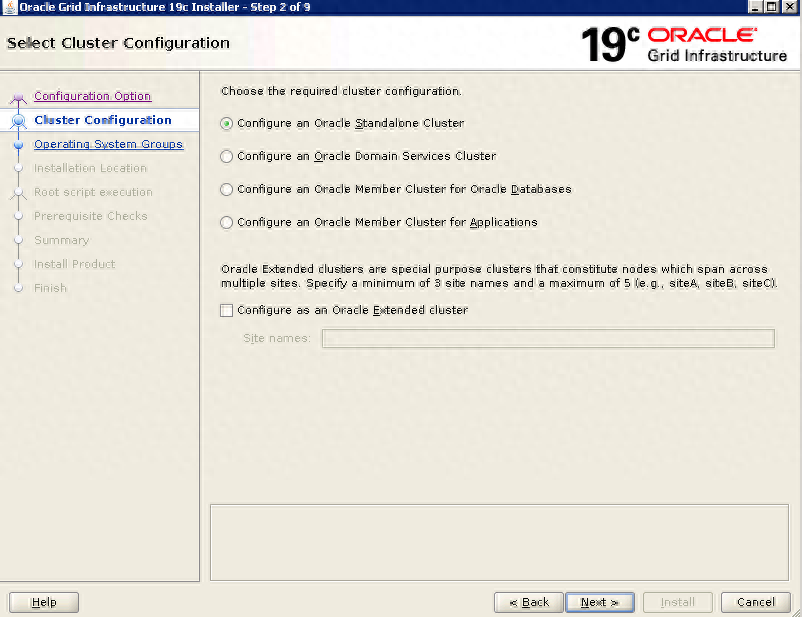Viewport: 802px width, 617px height.
Task: Open the Cluster Configuration sidebar link
Action: tap(104, 120)
